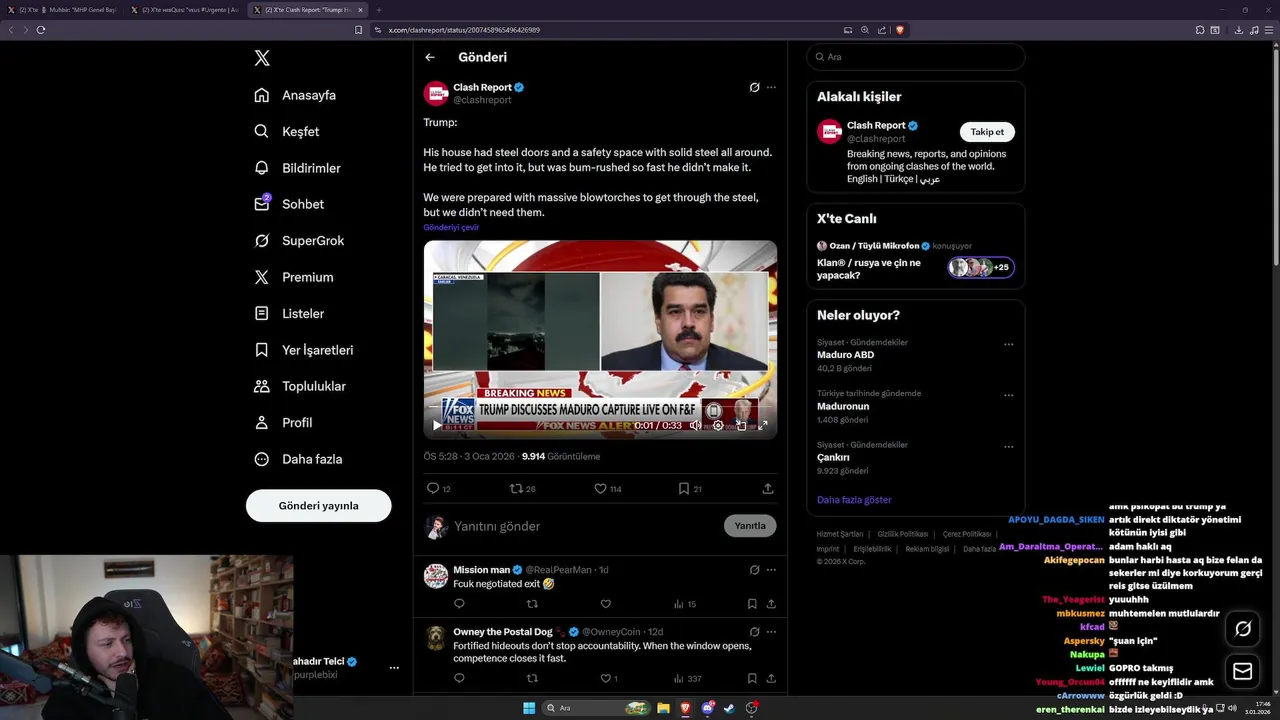Open more options for Çankırı trend
Screen dimensions: 1280x720
click(1008, 446)
